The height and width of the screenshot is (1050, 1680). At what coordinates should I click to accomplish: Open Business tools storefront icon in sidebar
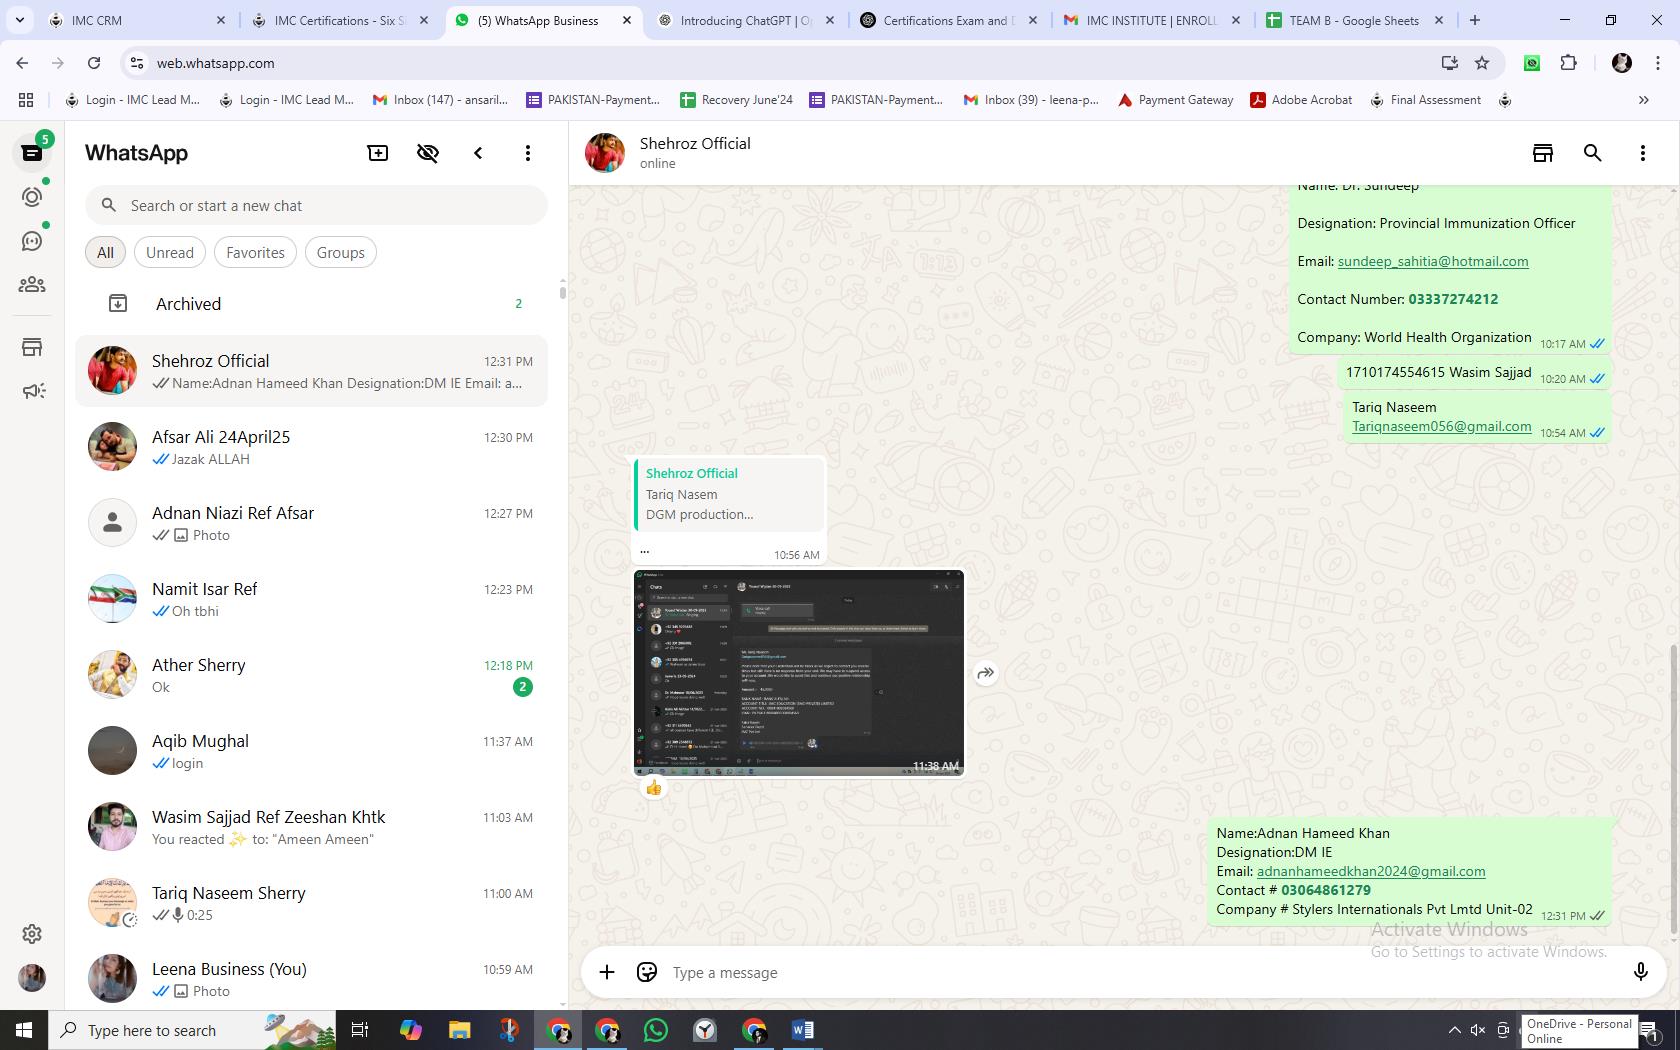(x=32, y=347)
